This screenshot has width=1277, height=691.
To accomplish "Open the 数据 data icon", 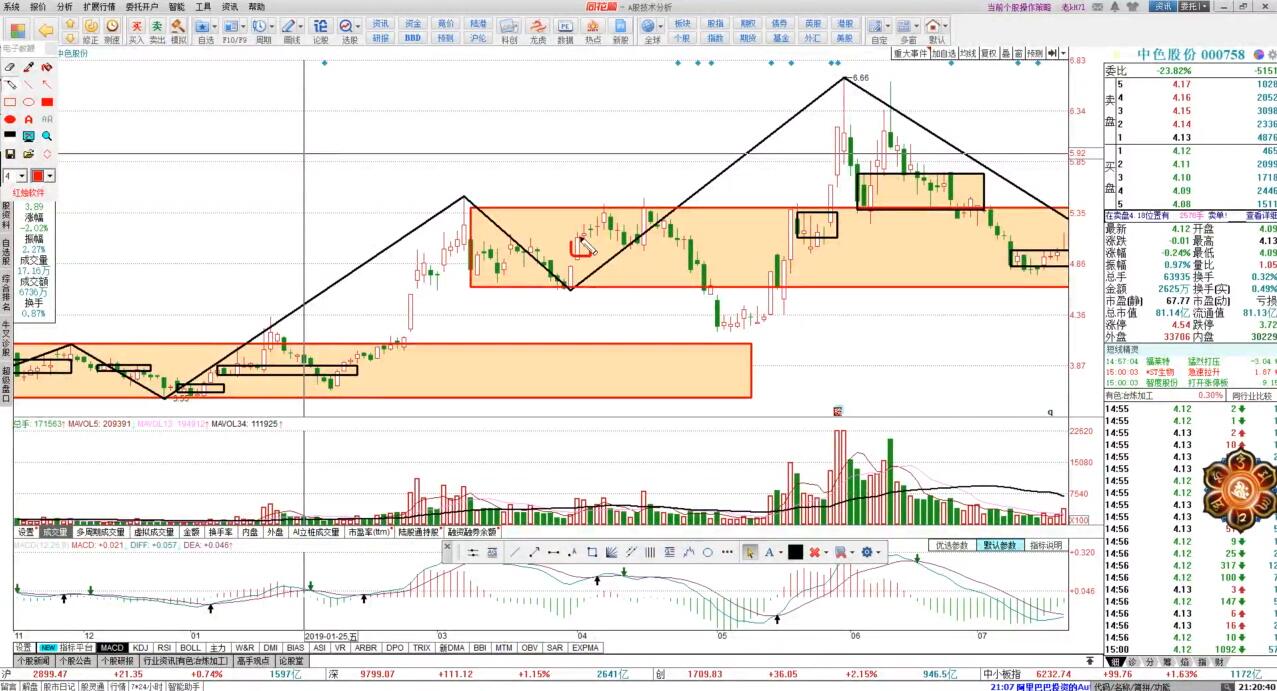I will point(565,30).
